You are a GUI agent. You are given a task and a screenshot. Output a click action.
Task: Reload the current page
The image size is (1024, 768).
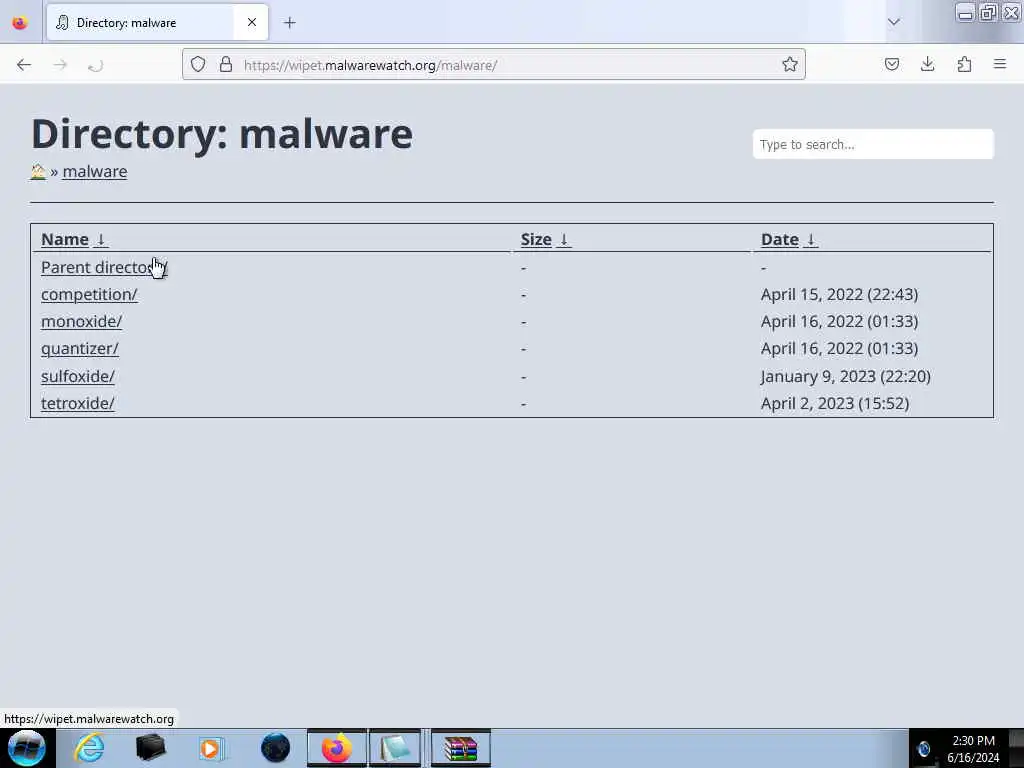coord(95,65)
